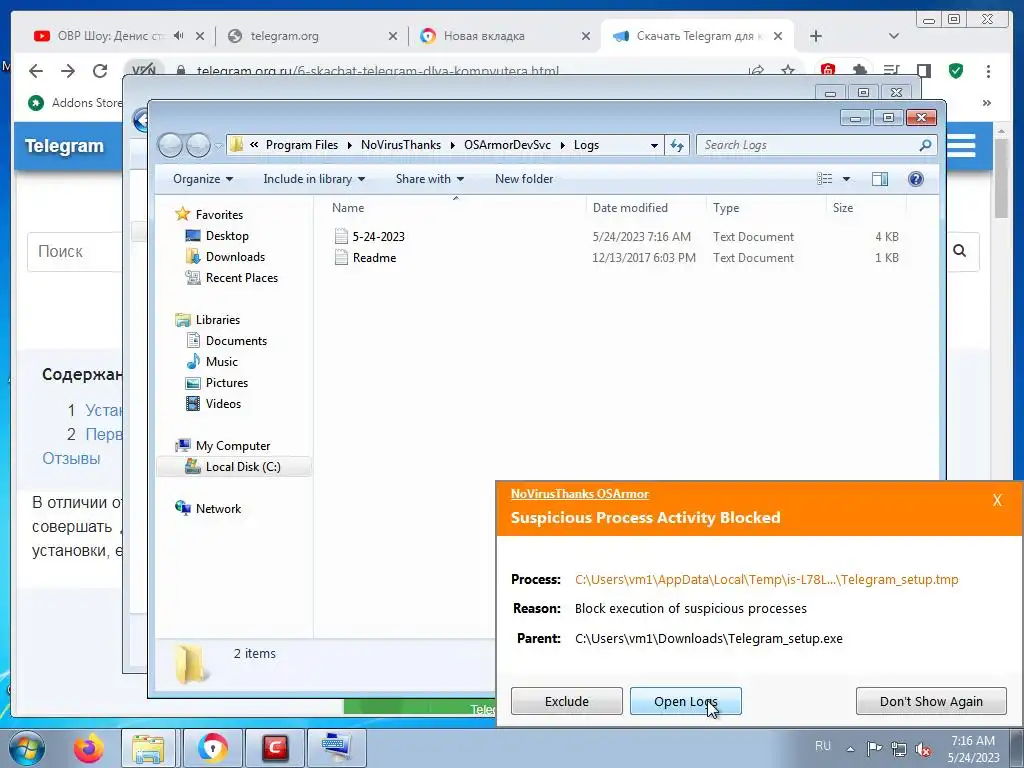This screenshot has height=768, width=1024.
Task: Click magnifier icon in Search Logs box
Action: tap(925, 145)
